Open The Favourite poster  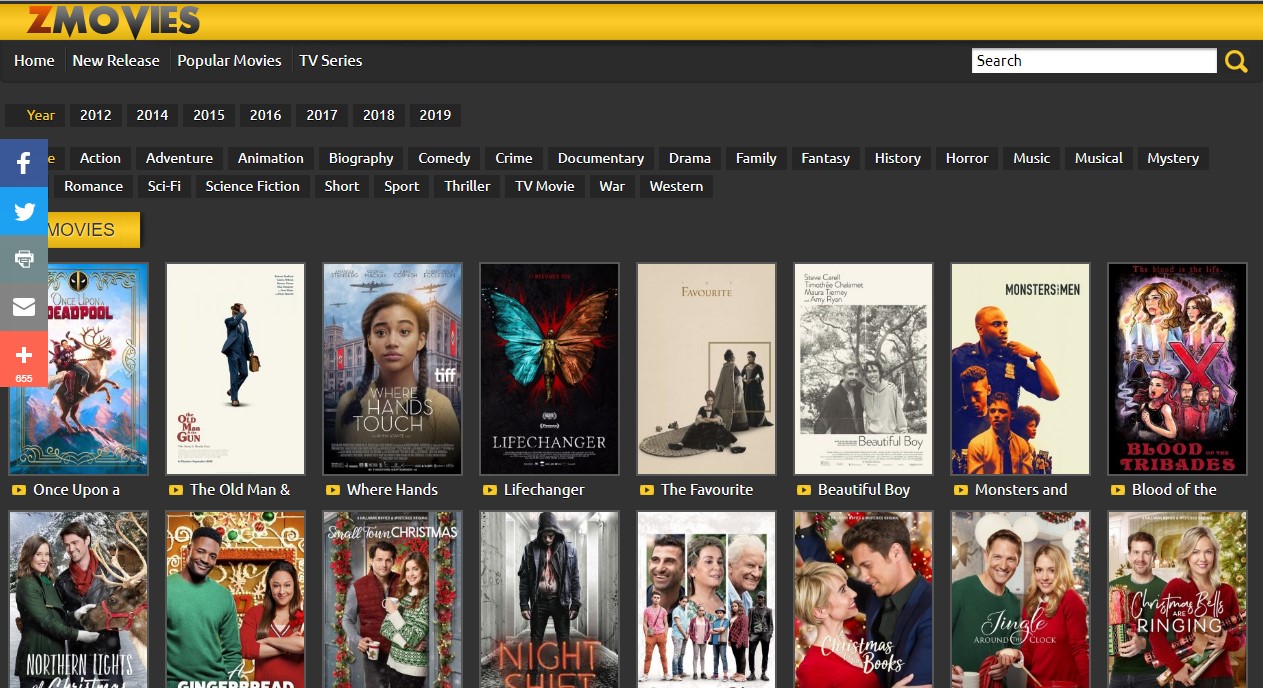point(706,369)
